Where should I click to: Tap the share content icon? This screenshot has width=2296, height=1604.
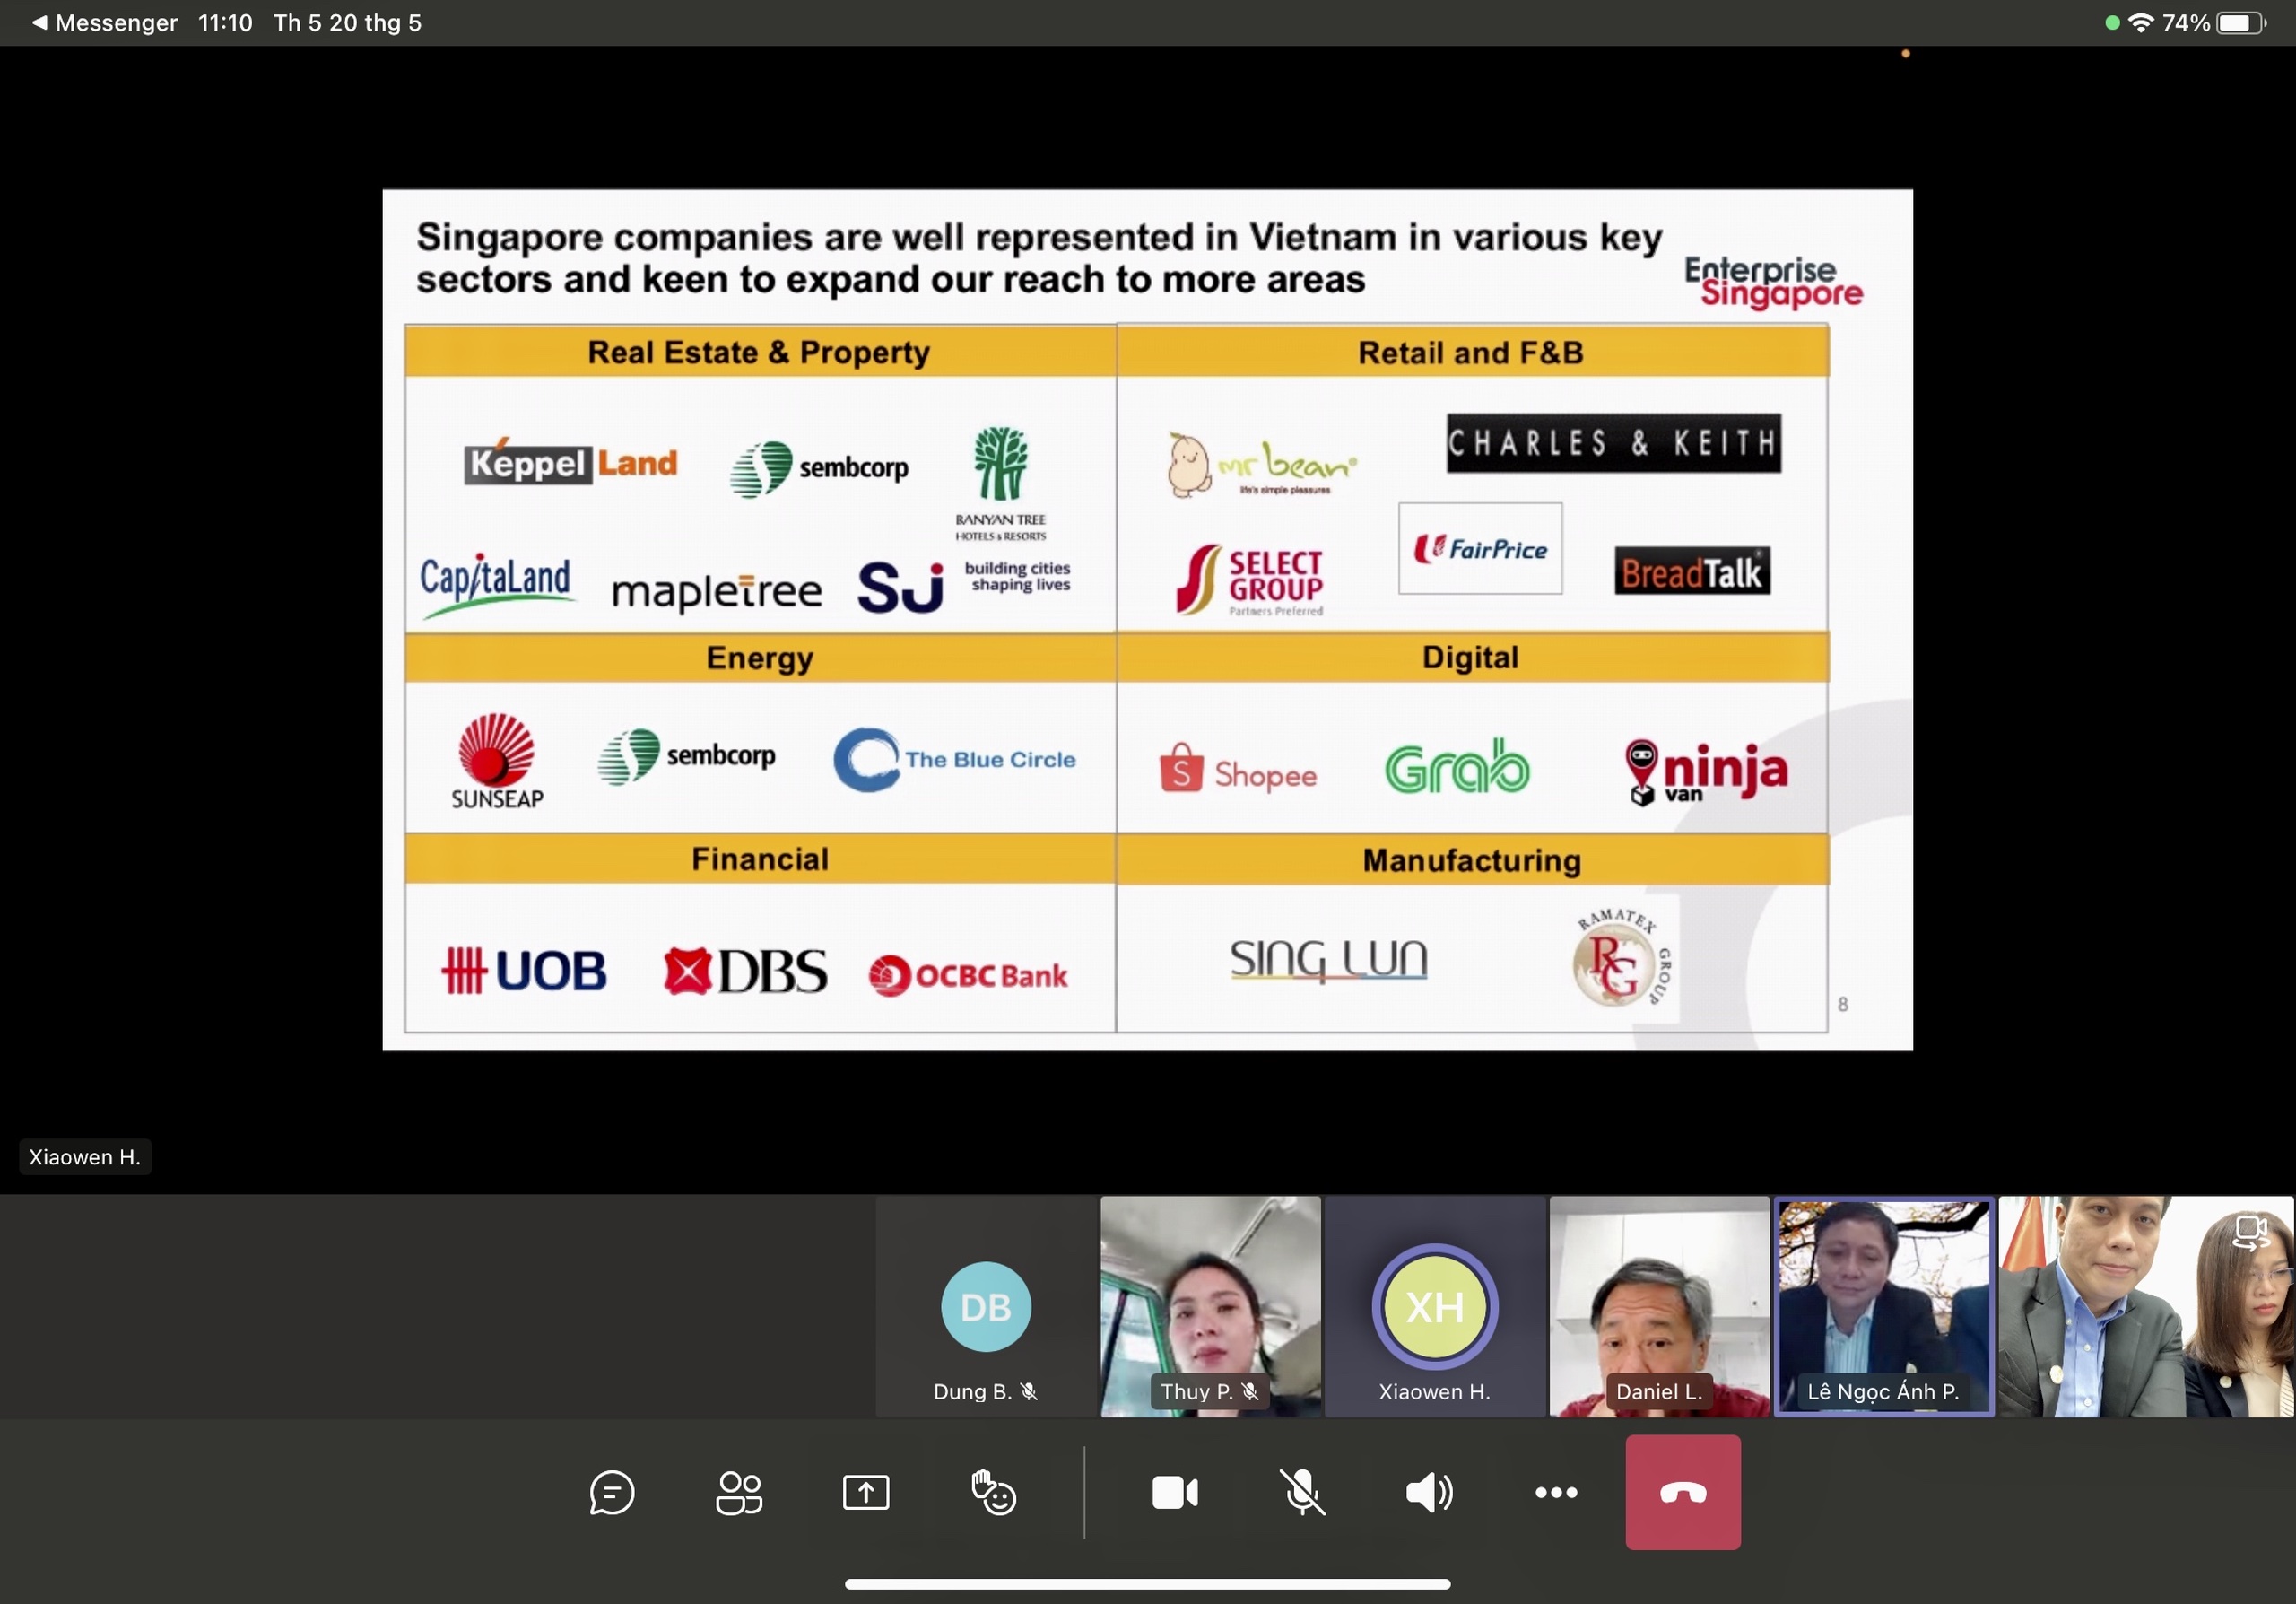(865, 1493)
